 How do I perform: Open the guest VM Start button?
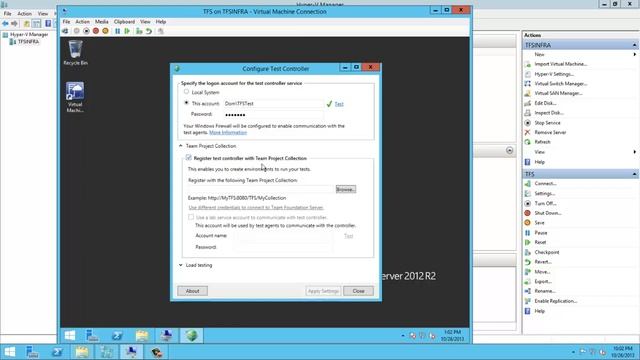click(x=70, y=336)
